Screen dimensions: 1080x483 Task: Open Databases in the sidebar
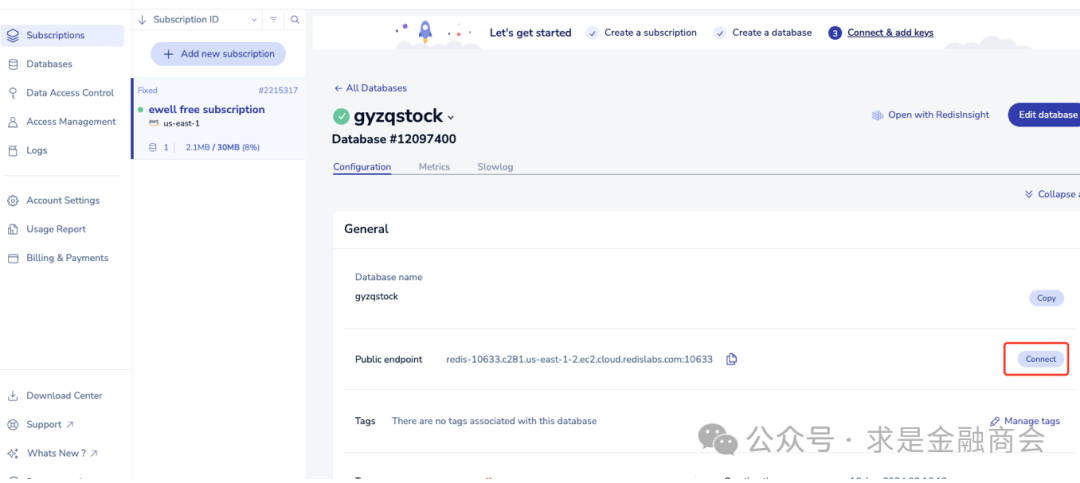(x=49, y=64)
